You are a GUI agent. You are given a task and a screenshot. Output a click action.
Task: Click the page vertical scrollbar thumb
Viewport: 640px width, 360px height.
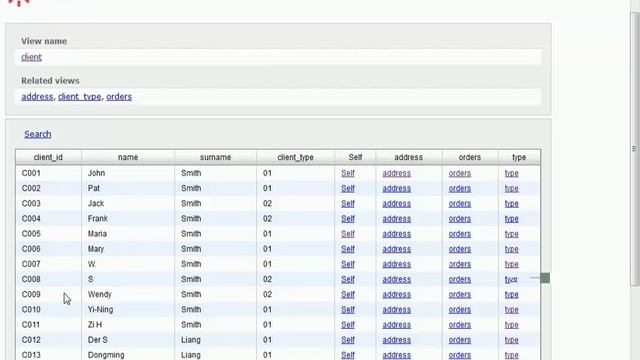[635, 149]
